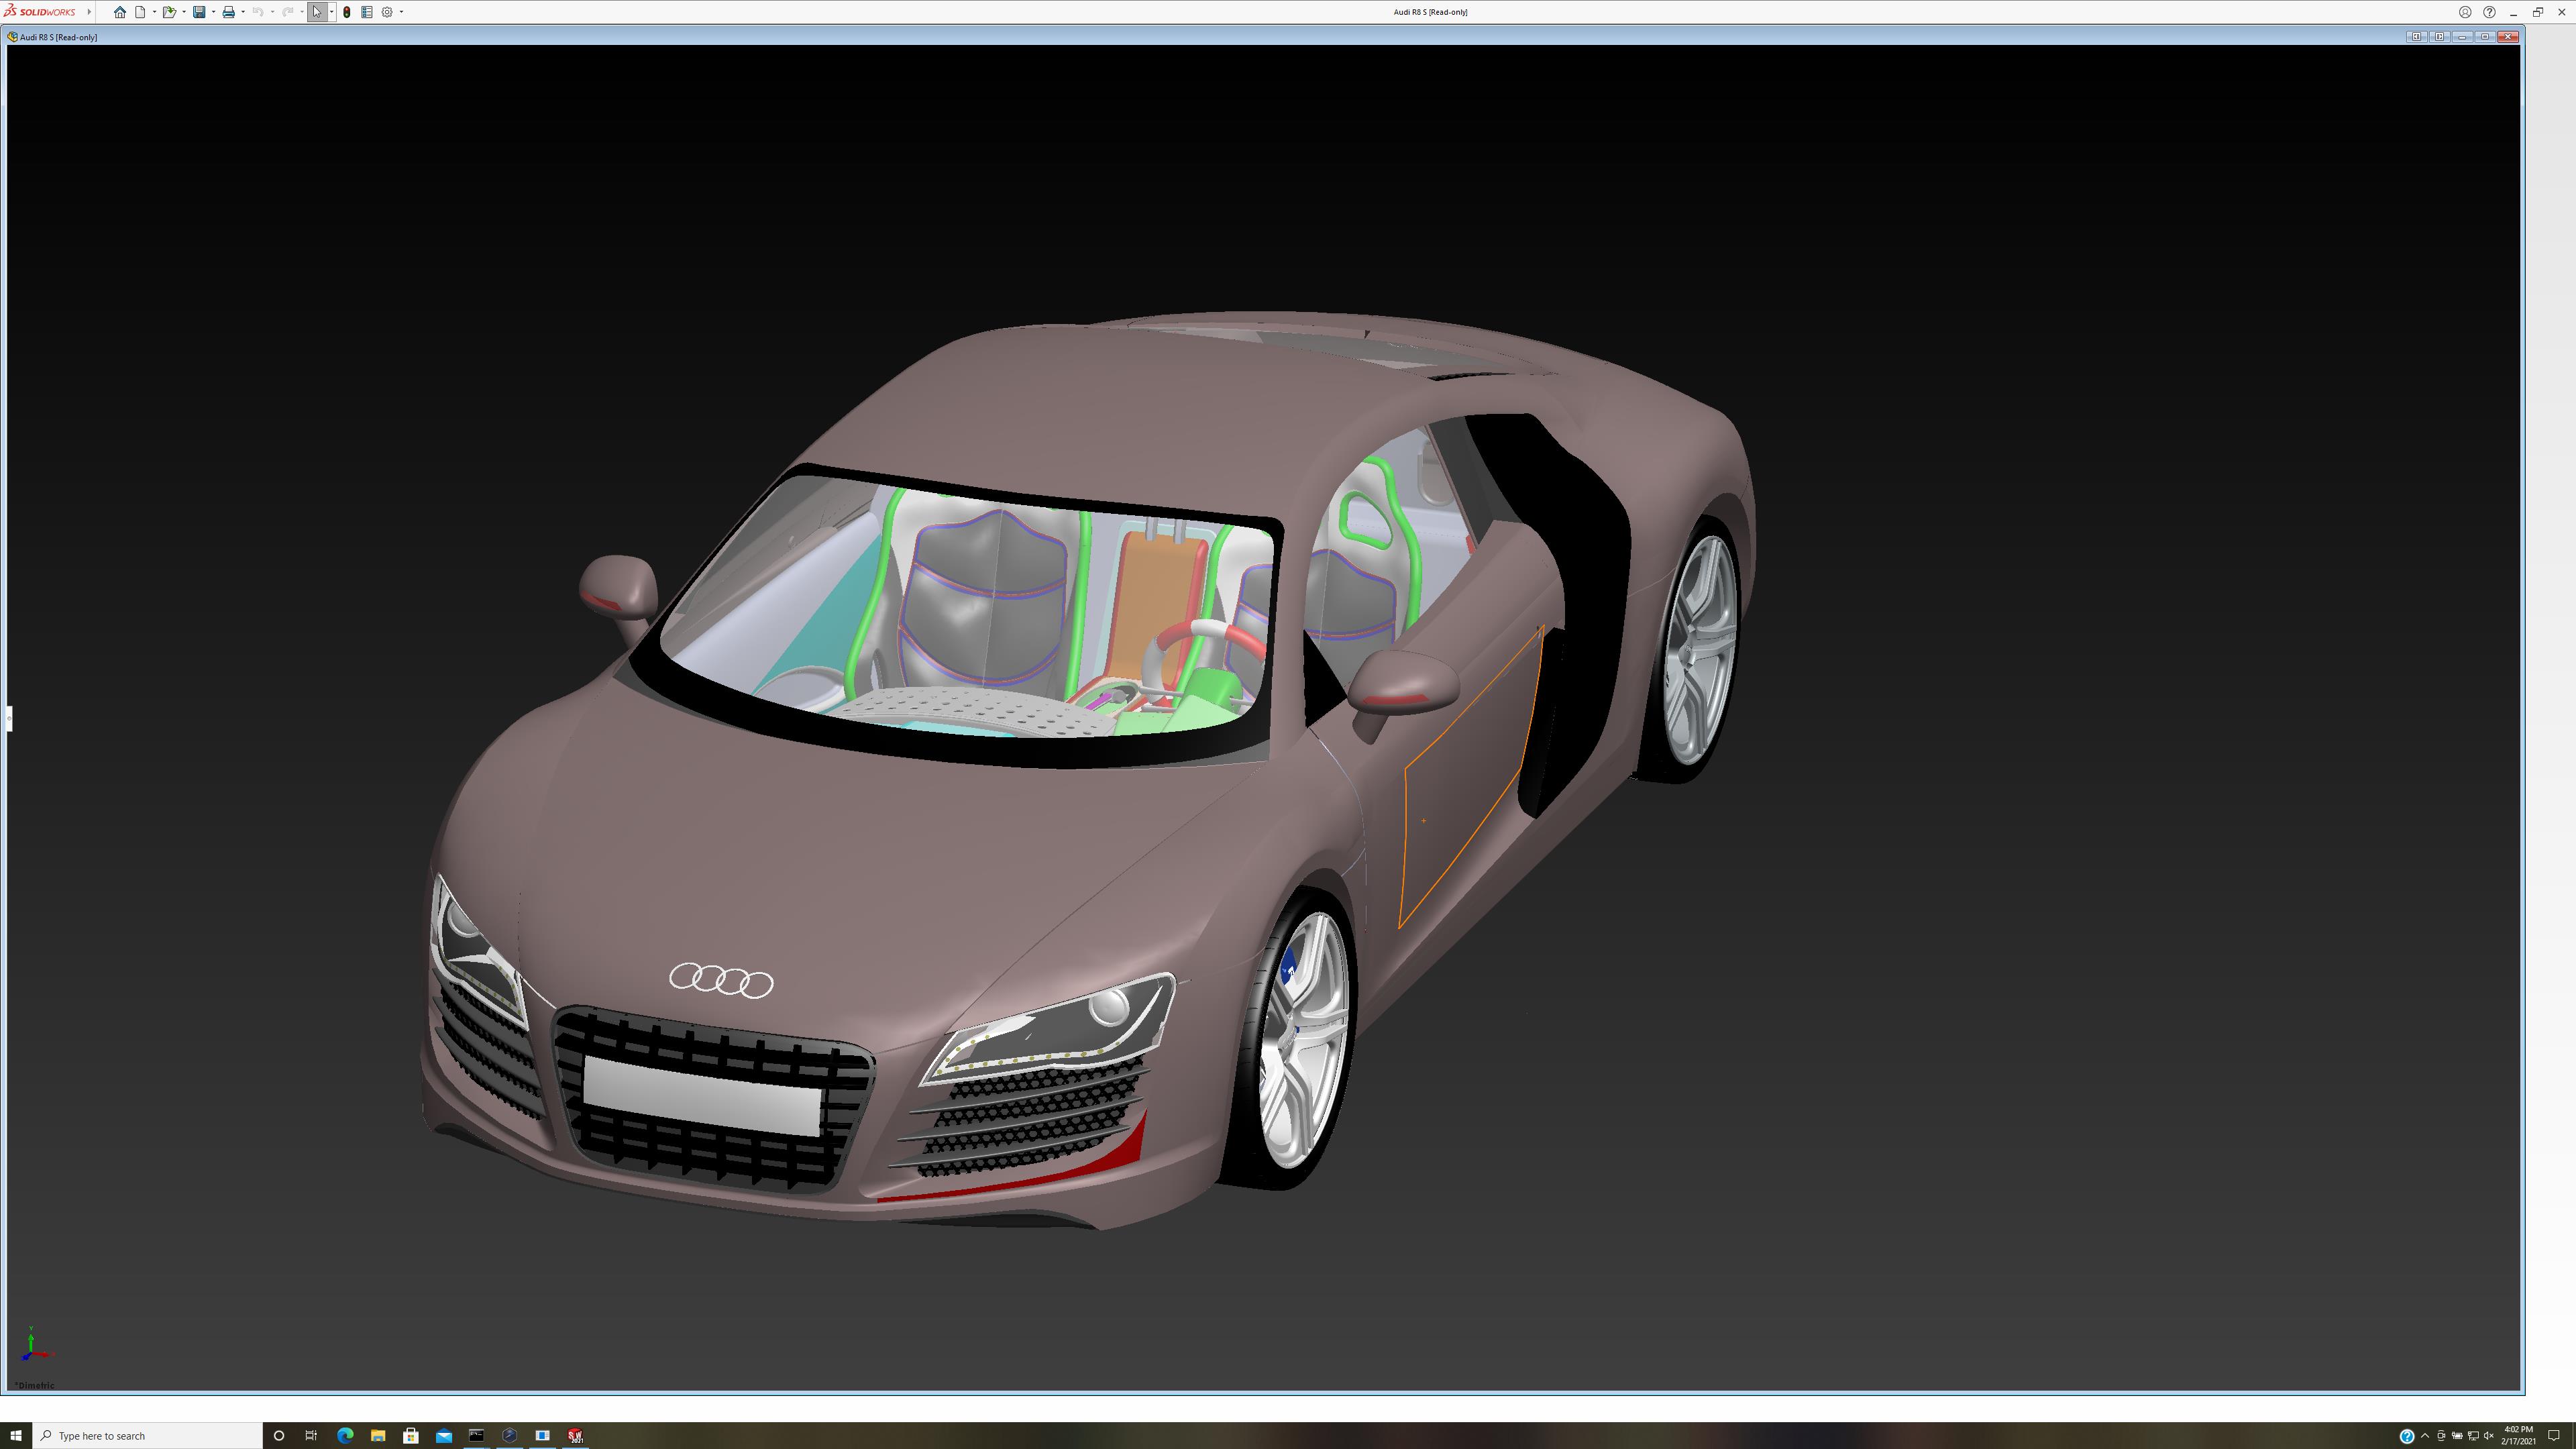Image resolution: width=2576 pixels, height=1449 pixels.
Task: Open the user login account icon
Action: click(2465, 12)
